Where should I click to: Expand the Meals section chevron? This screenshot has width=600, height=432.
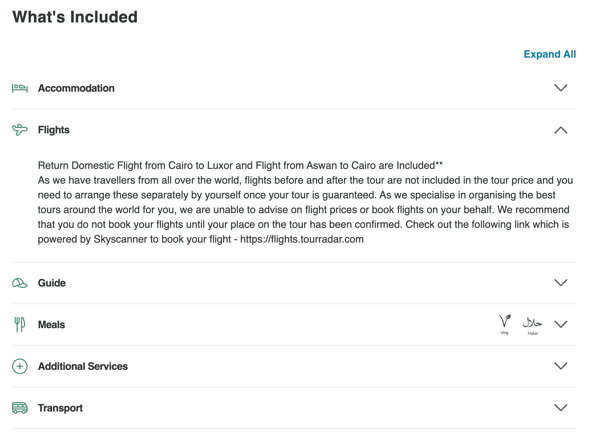tap(561, 324)
